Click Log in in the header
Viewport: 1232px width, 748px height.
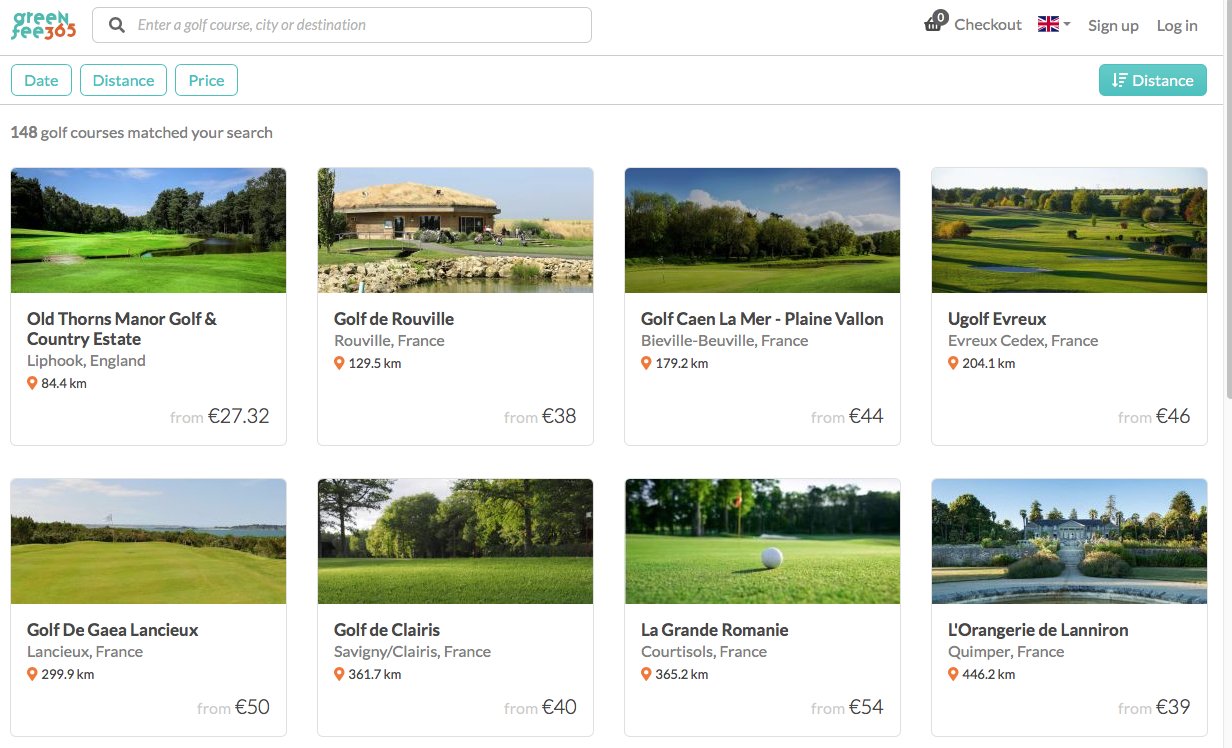coord(1177,25)
